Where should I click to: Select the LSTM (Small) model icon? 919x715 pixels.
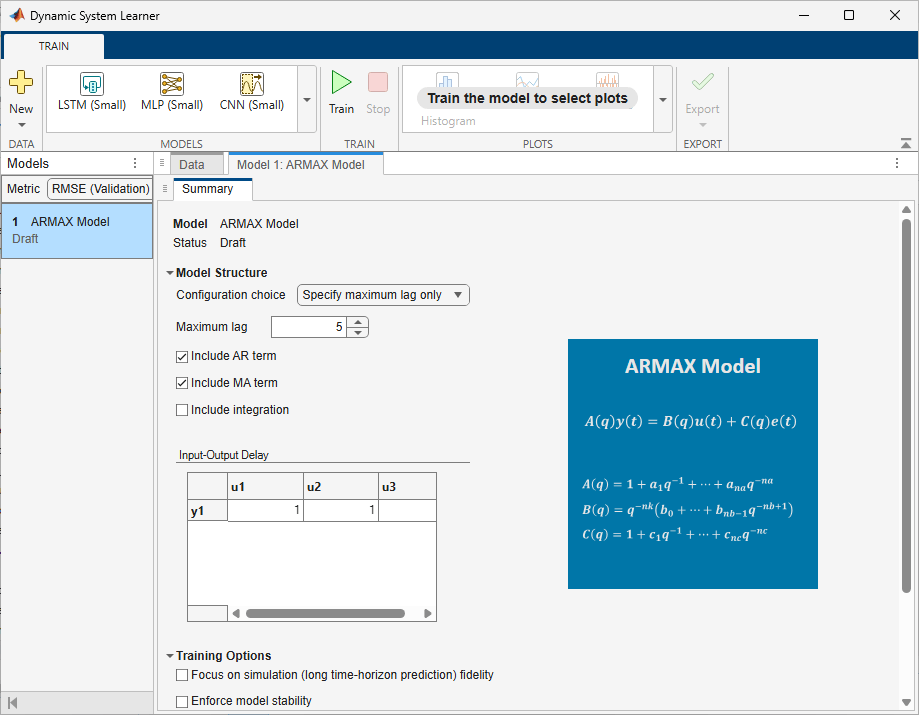tap(92, 84)
